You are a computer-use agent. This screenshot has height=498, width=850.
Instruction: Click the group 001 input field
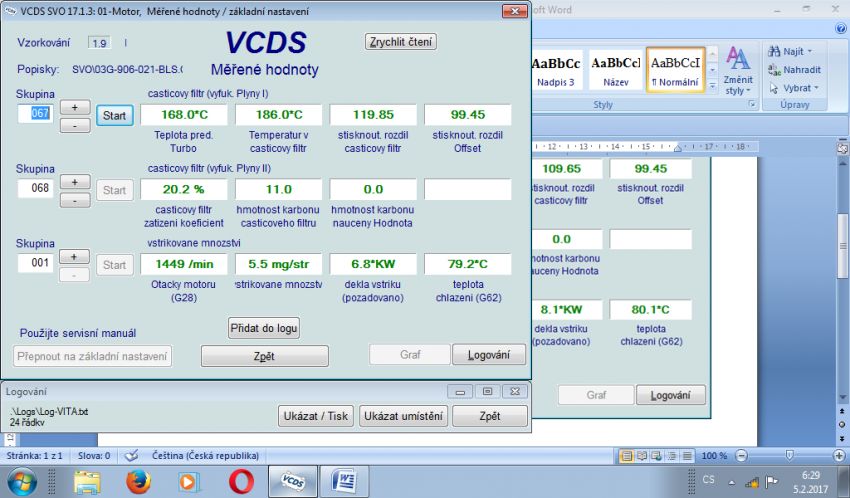[x=36, y=263]
